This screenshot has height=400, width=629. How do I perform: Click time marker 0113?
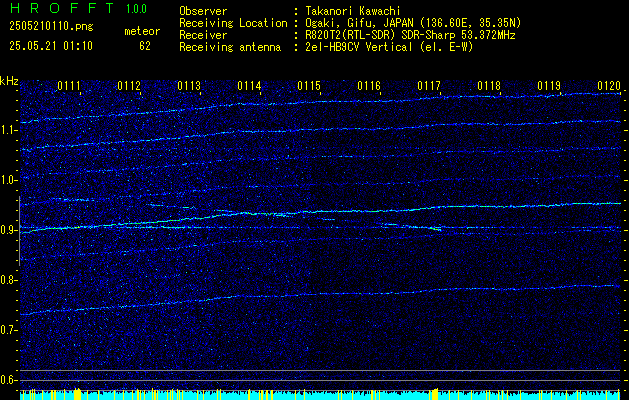tap(189, 86)
